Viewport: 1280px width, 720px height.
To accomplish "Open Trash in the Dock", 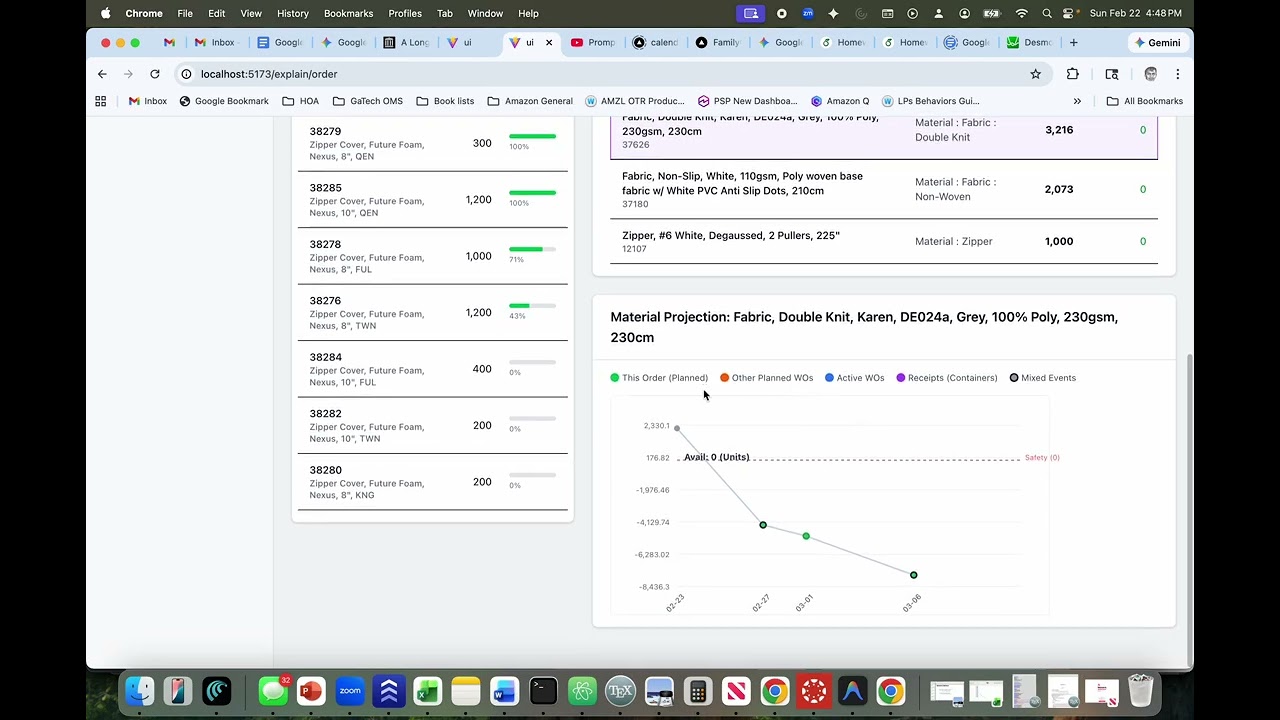I will (1140, 691).
